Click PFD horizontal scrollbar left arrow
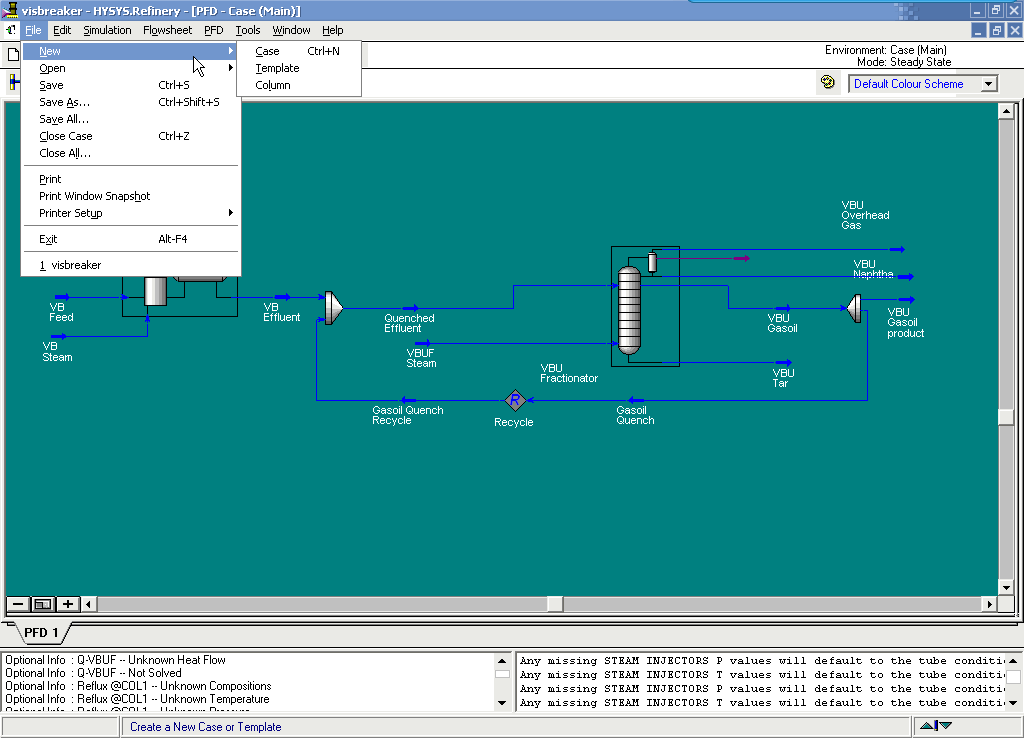 pos(88,604)
